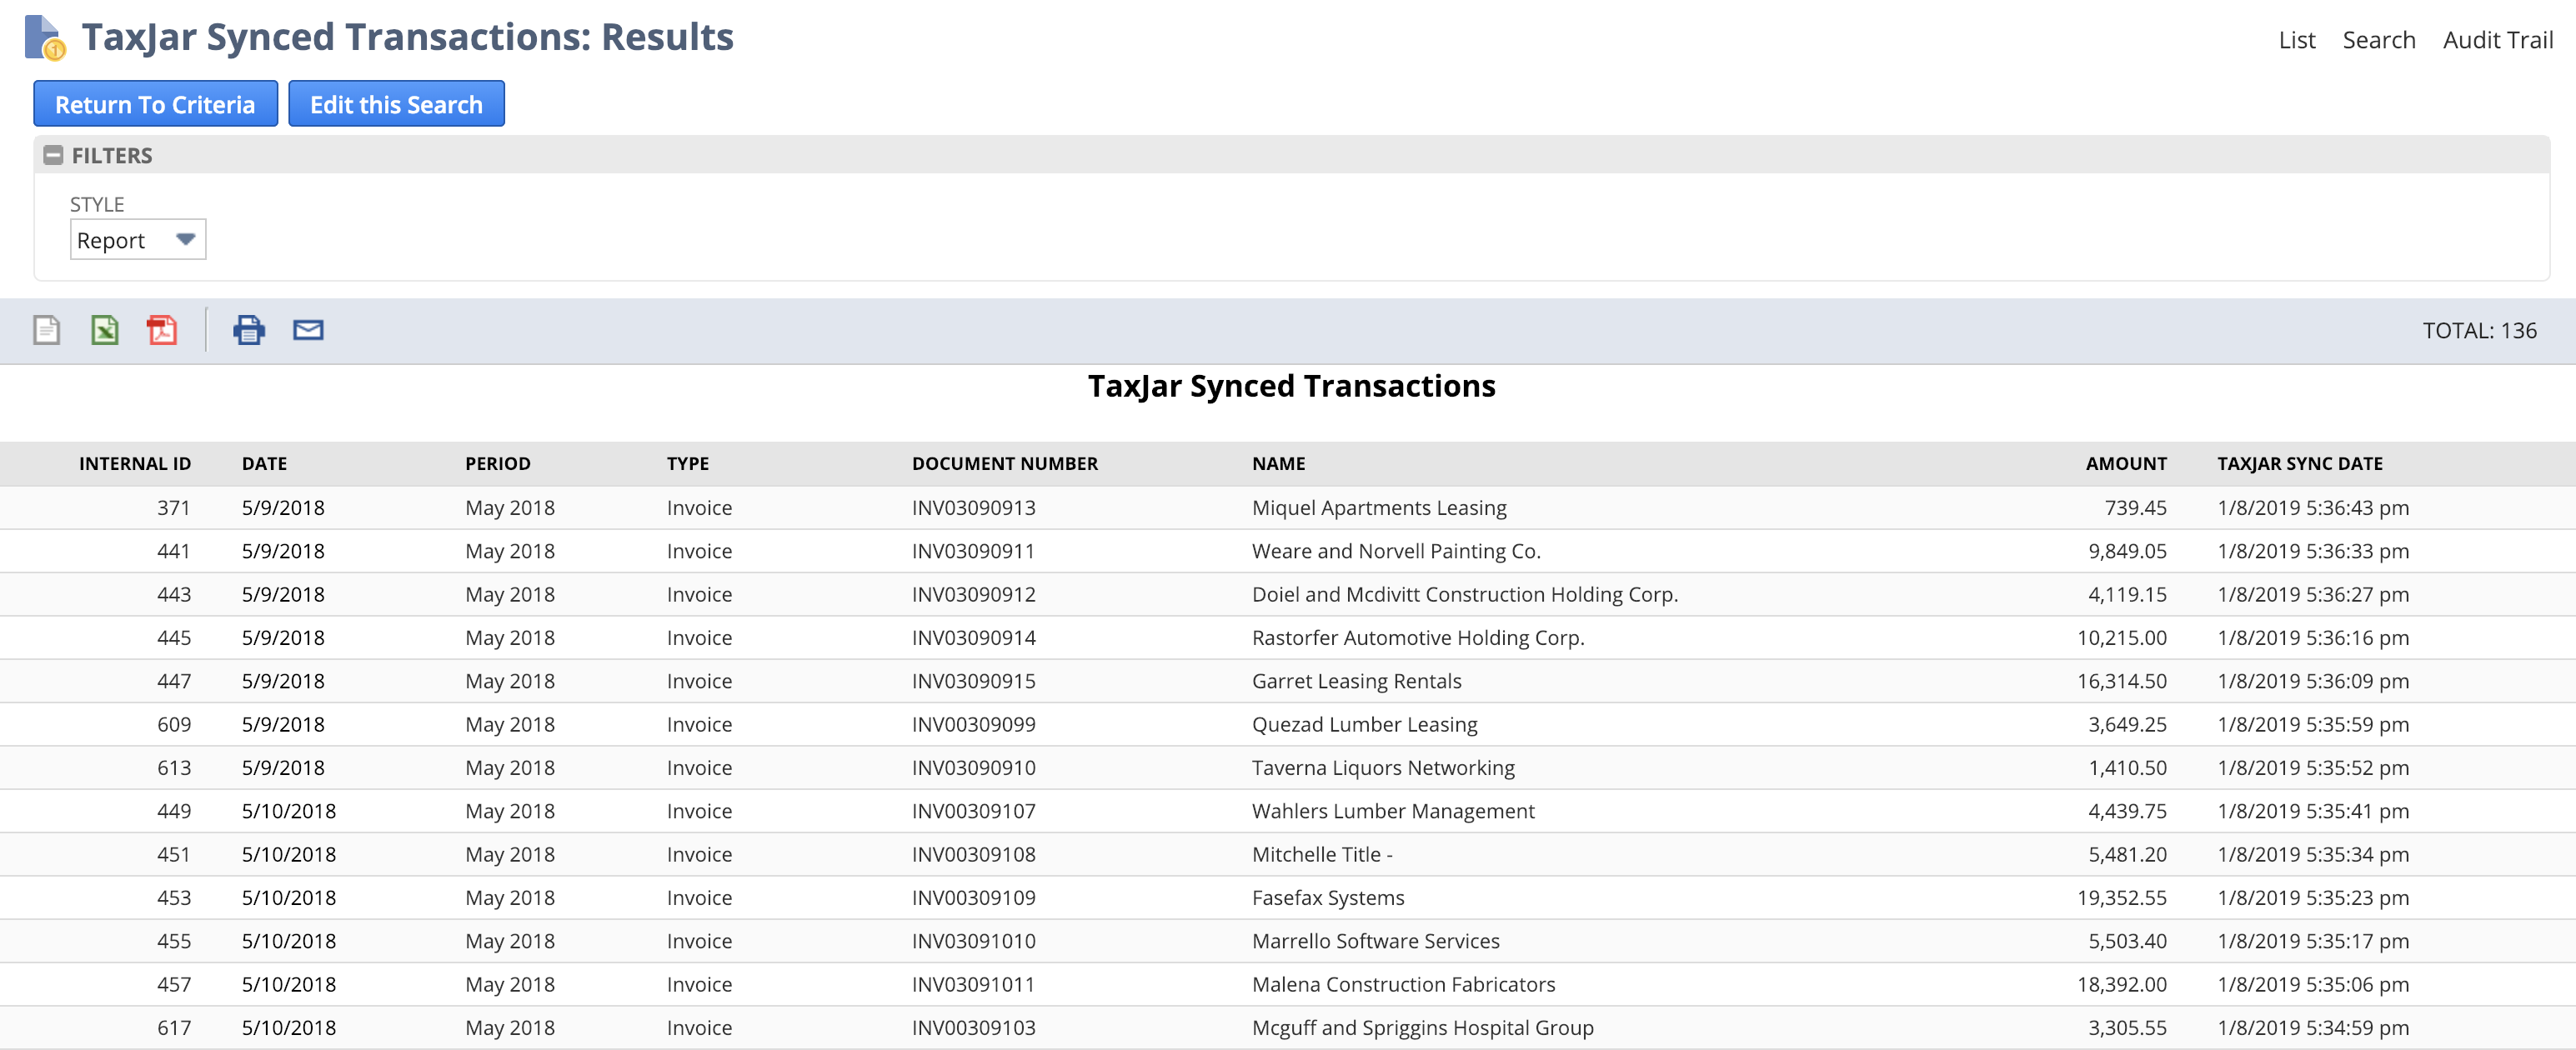Click sync date 1/8/2019 5:34:59 pm

click(2313, 1028)
